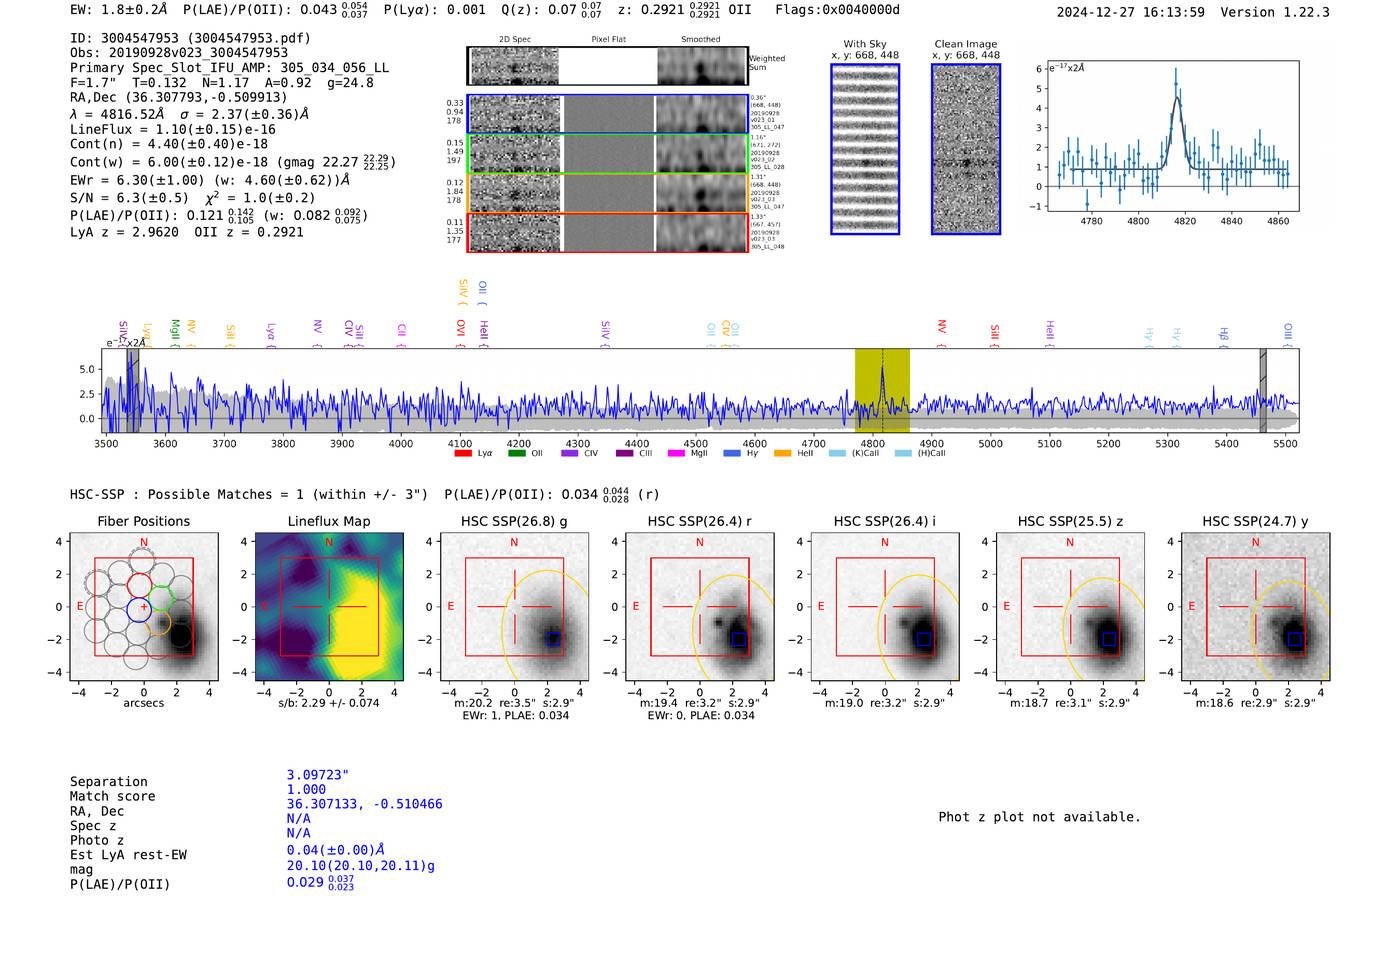
Task: Click the With Sky cutout image
Action: tap(865, 149)
